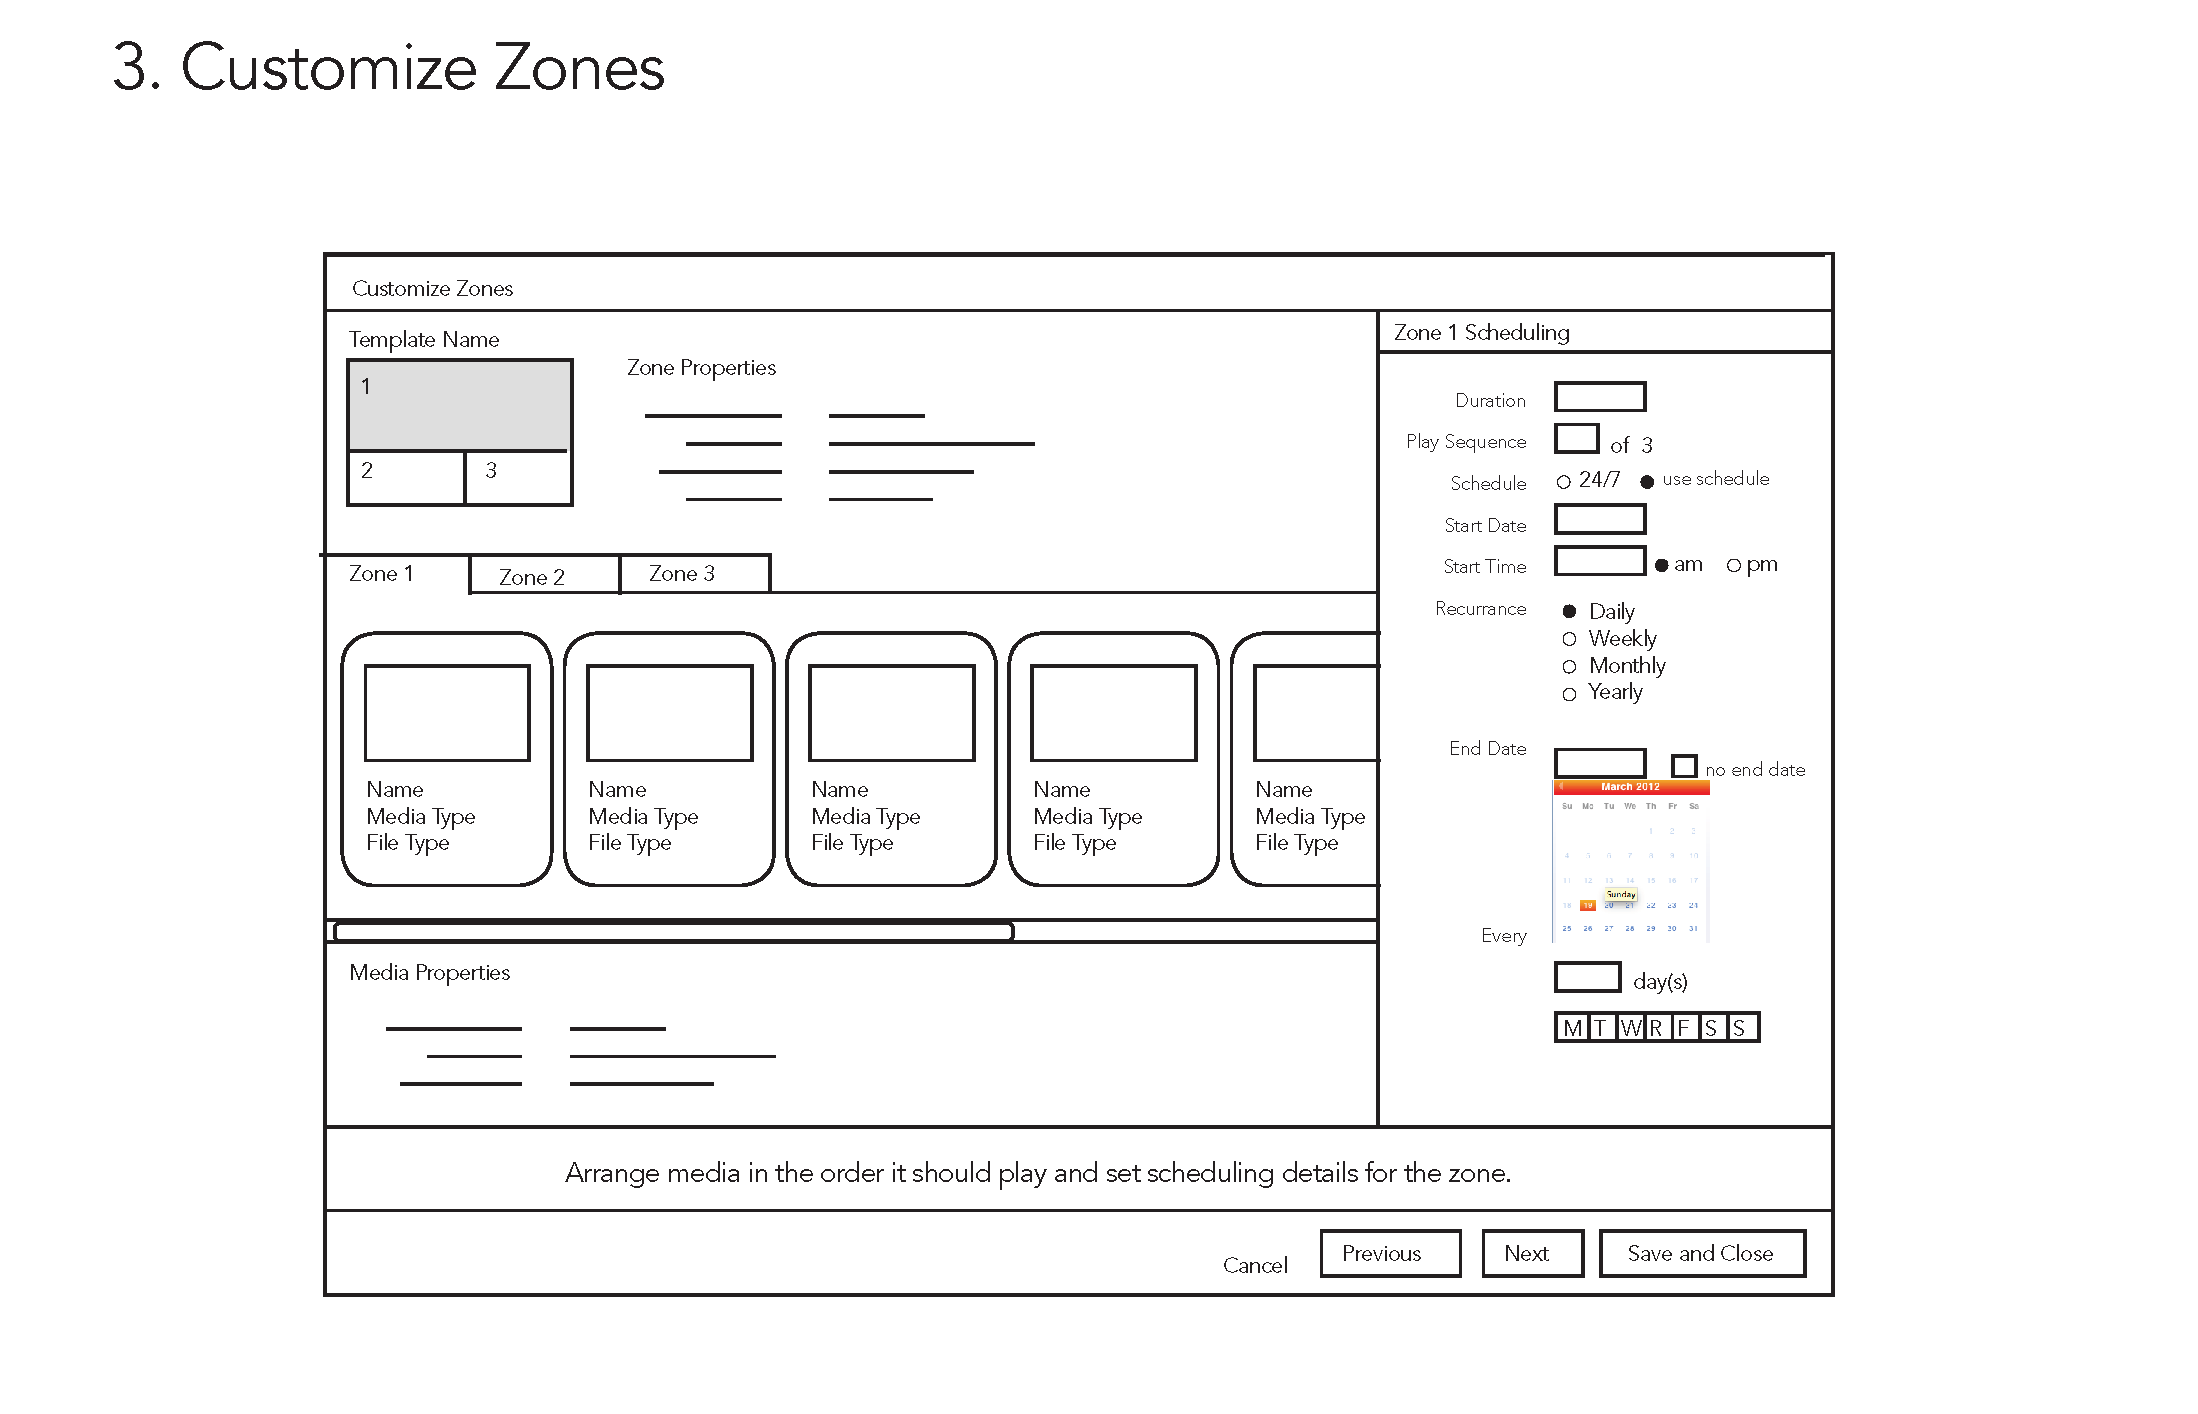Click the horizontal media scrollbar thumb
This screenshot has height=1414, width=2198.
tap(673, 932)
